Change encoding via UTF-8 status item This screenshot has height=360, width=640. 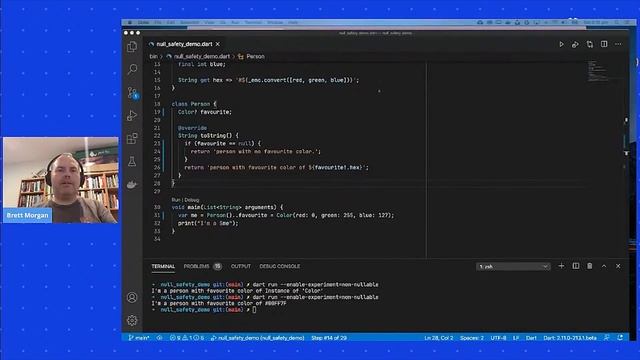498,338
